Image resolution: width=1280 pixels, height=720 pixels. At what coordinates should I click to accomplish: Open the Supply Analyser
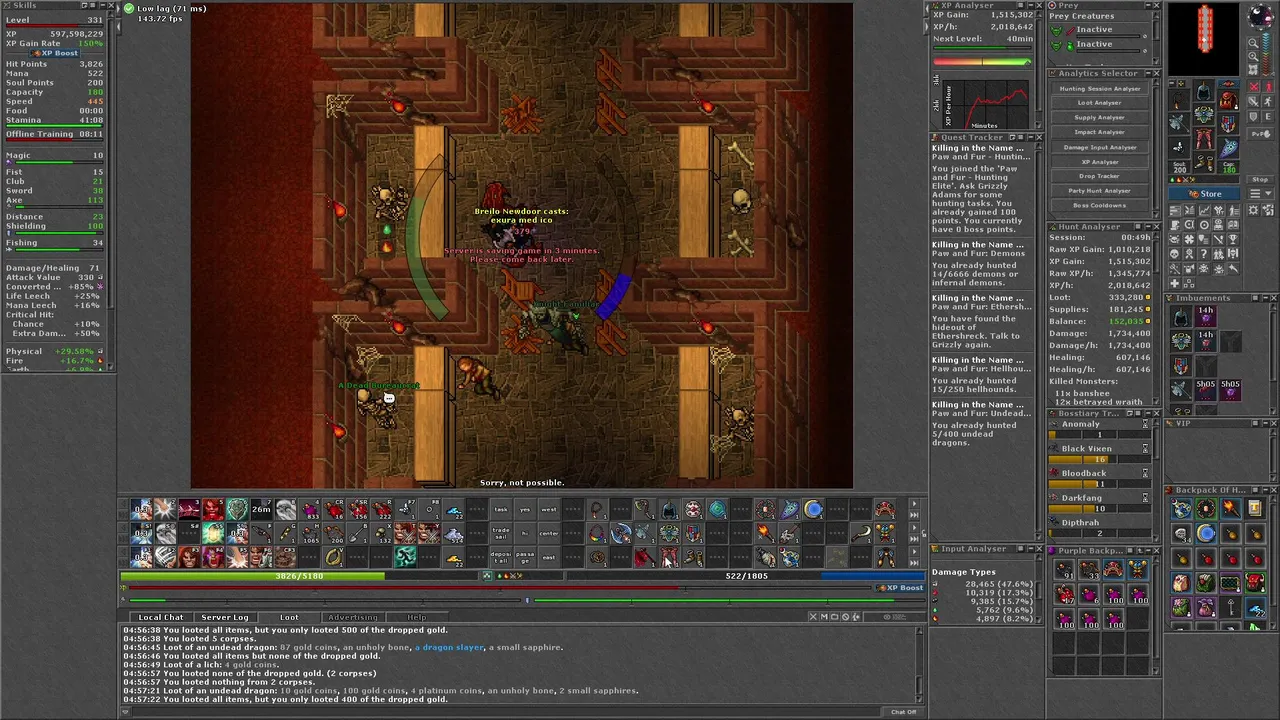point(1100,118)
